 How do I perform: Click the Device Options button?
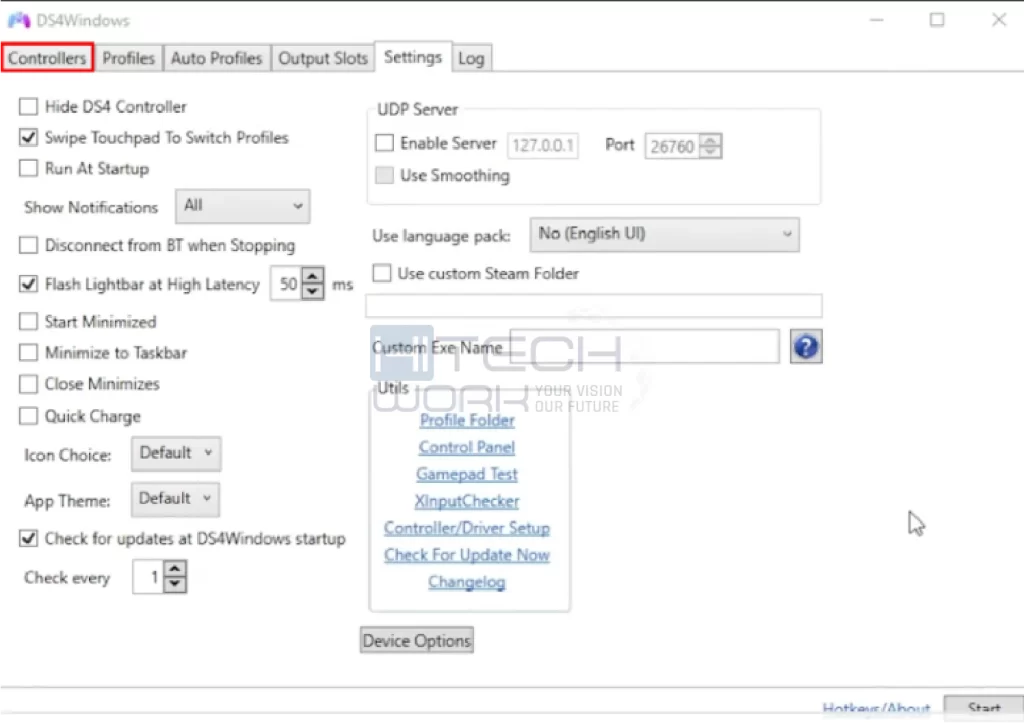coord(417,640)
